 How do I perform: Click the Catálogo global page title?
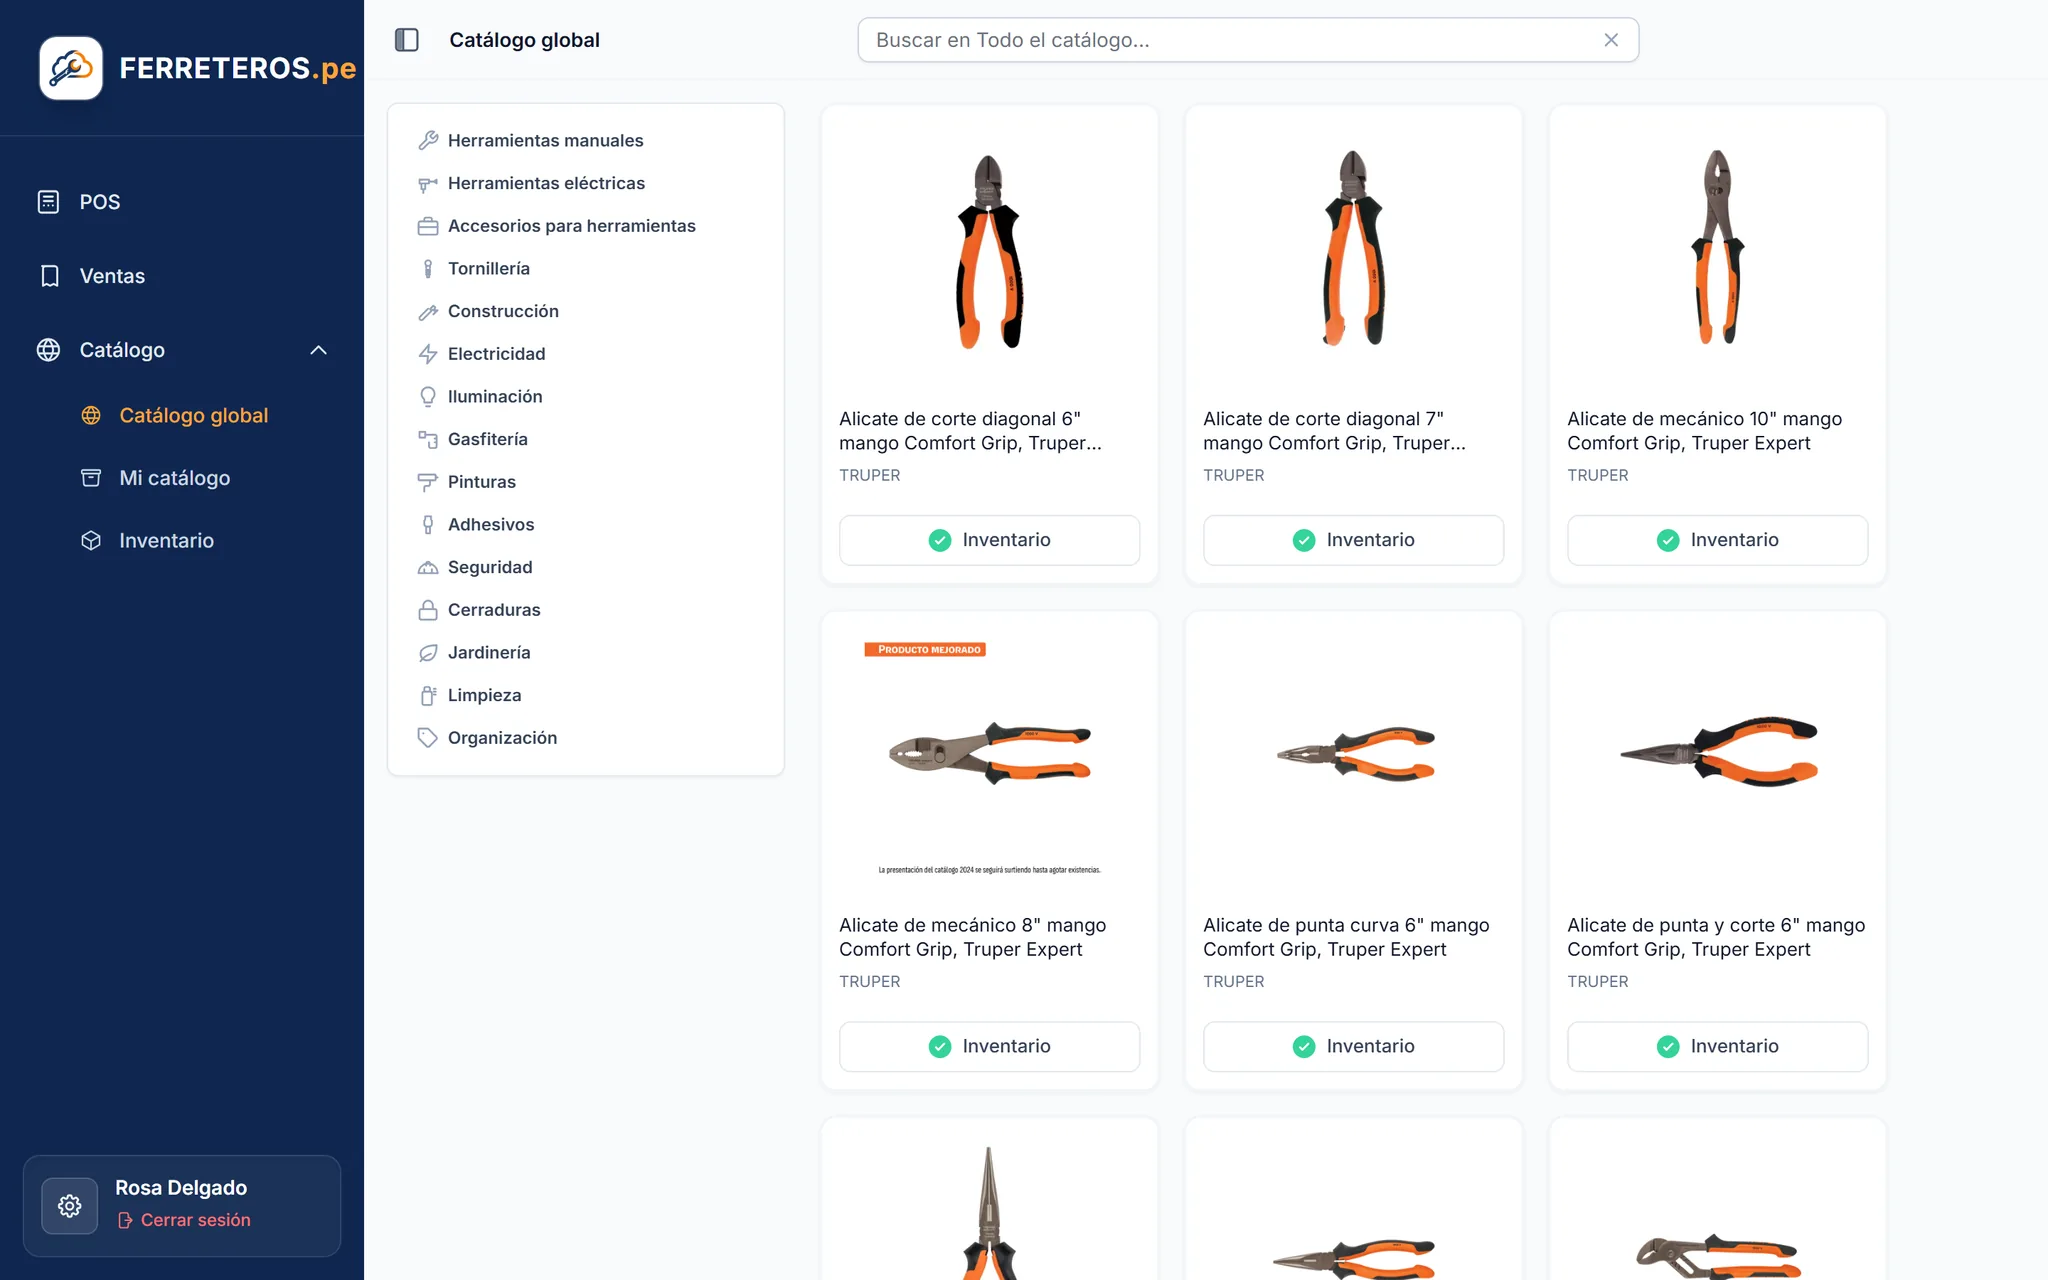click(x=524, y=40)
